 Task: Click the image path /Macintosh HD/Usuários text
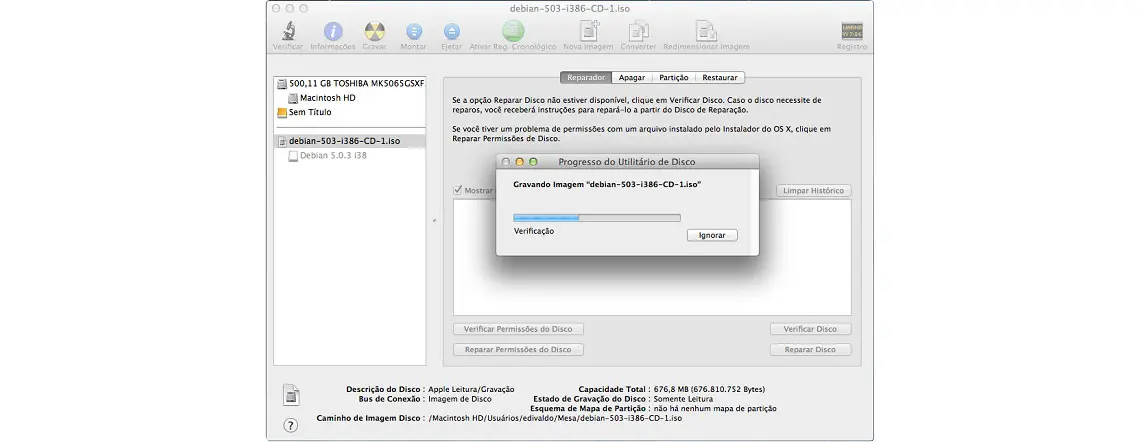click(555, 418)
